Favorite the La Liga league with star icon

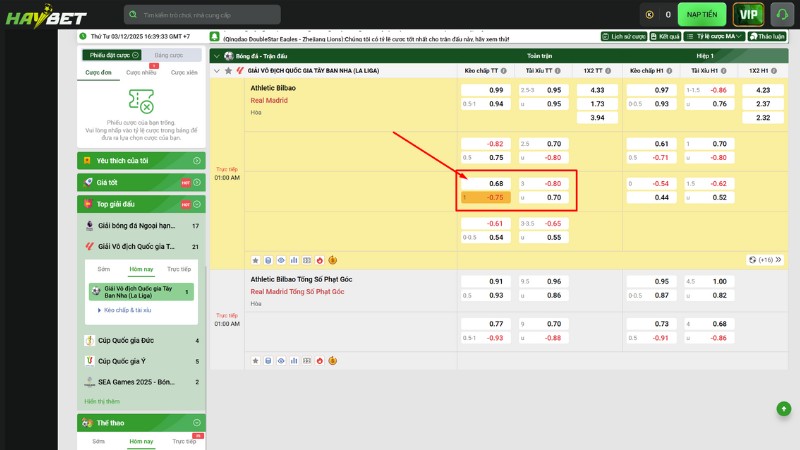[x=228, y=72]
